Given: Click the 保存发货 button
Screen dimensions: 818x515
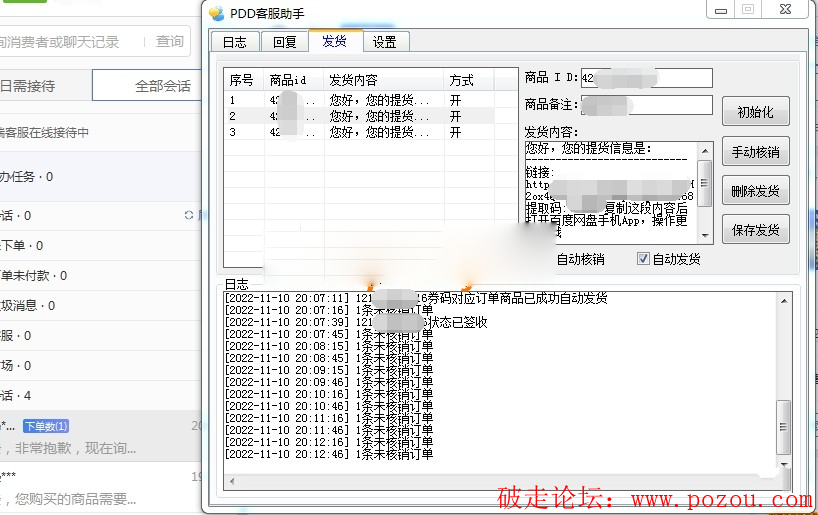Looking at the screenshot, I should tap(755, 230).
